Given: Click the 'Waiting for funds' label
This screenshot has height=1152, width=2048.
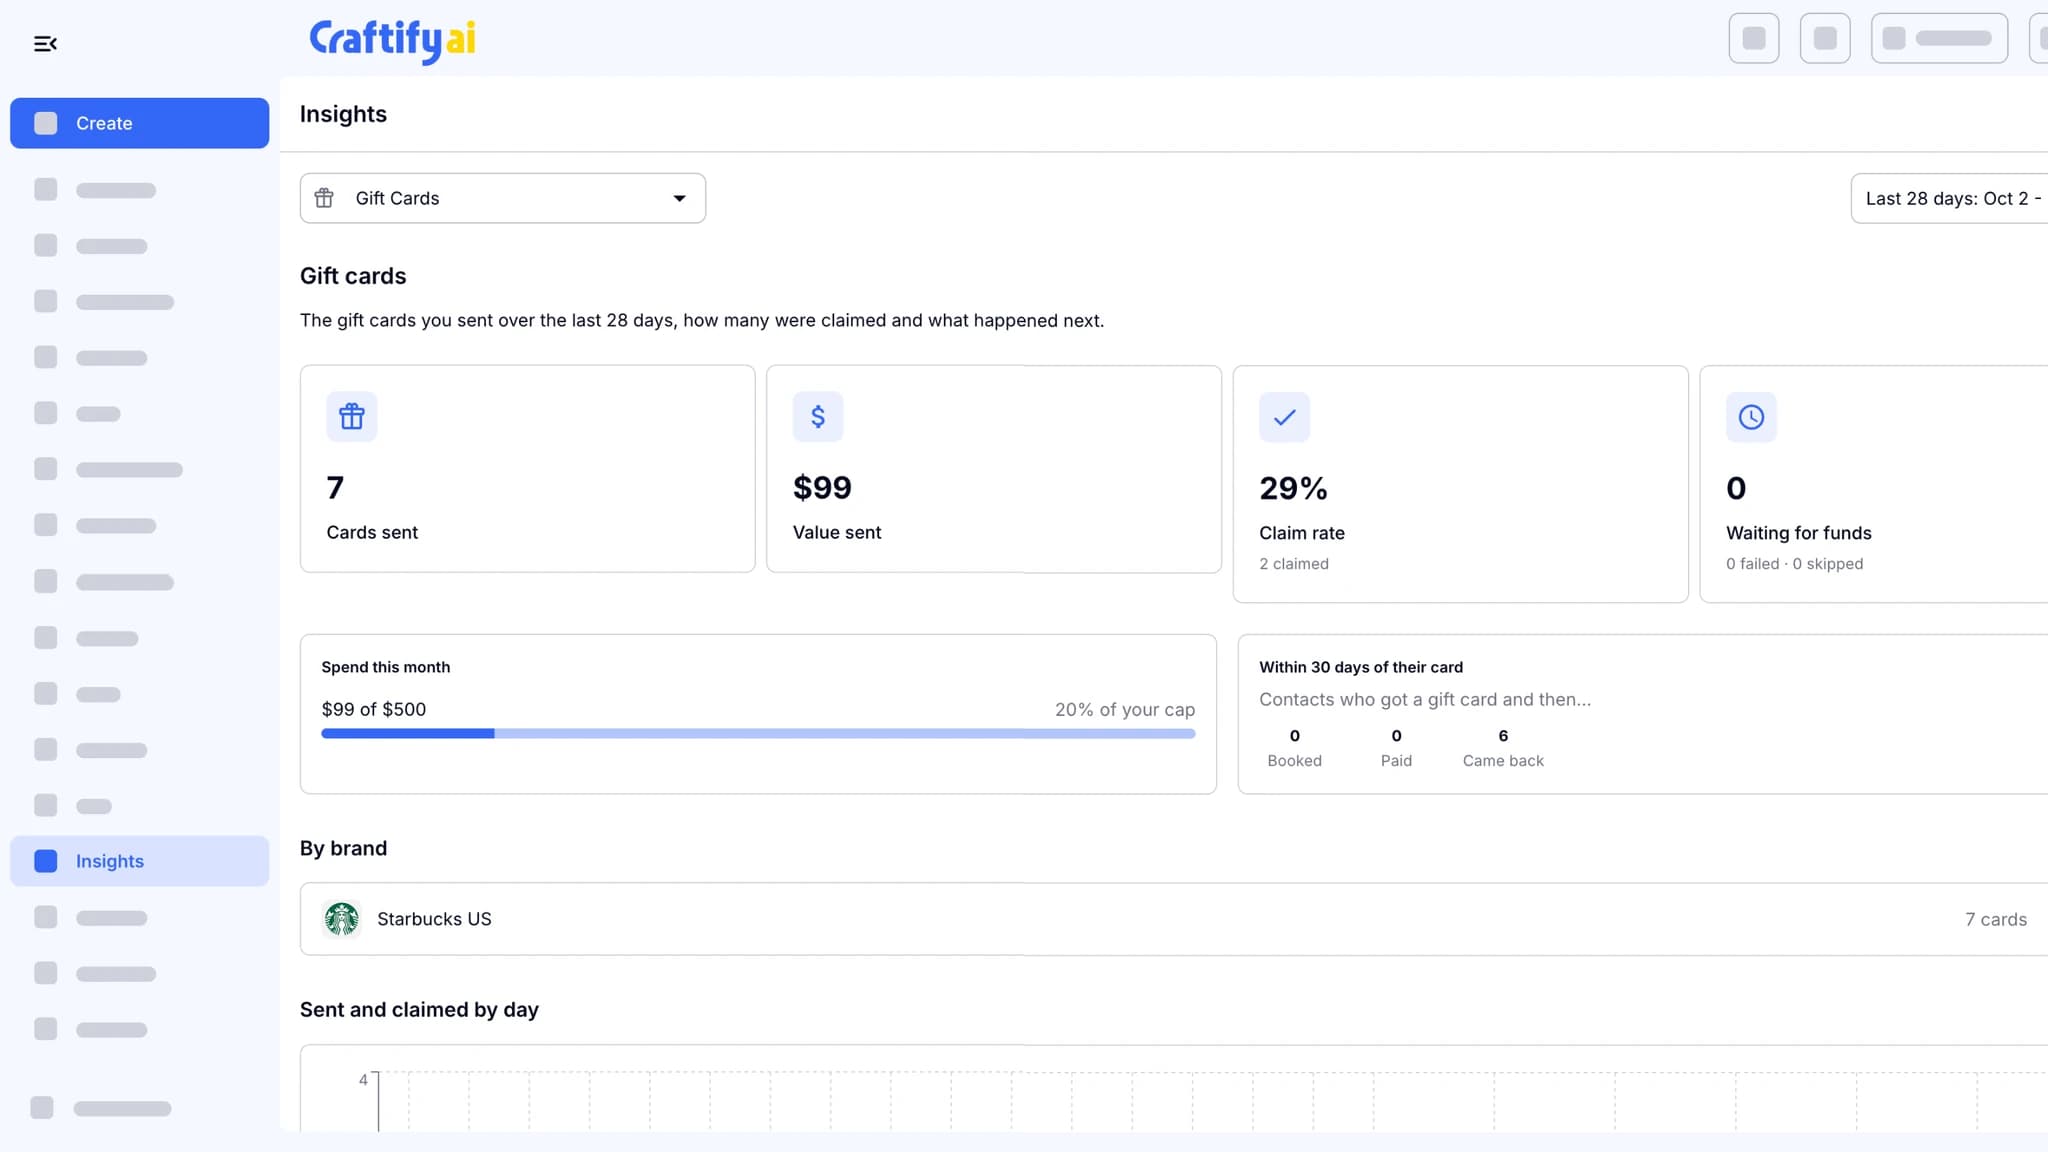Looking at the screenshot, I should (x=1798, y=533).
